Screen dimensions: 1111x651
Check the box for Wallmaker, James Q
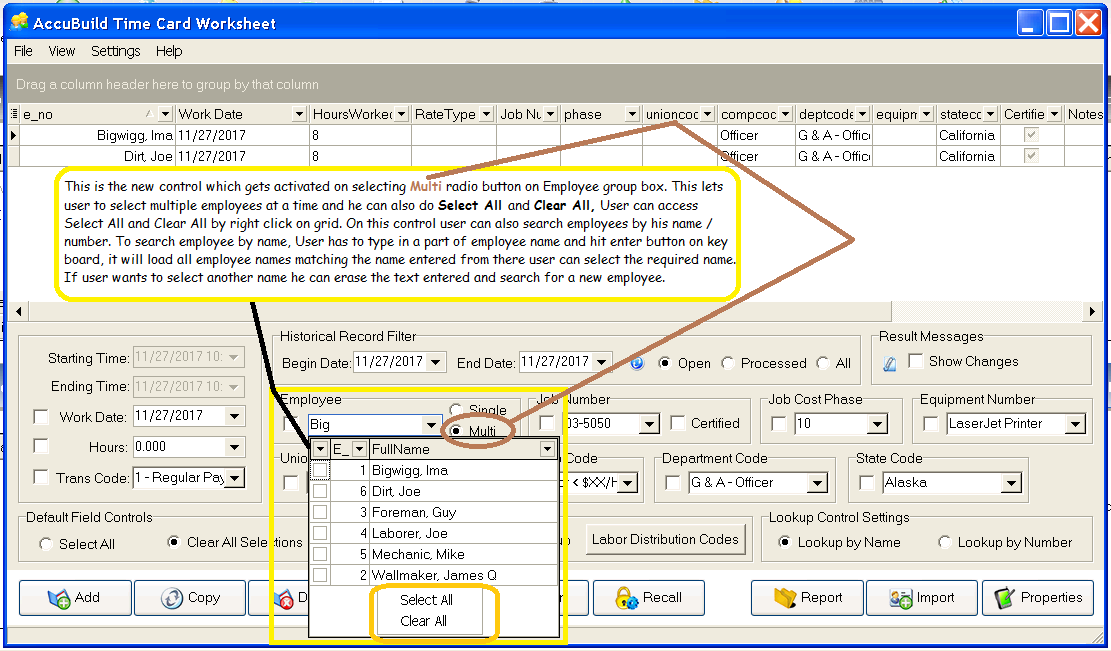point(320,574)
